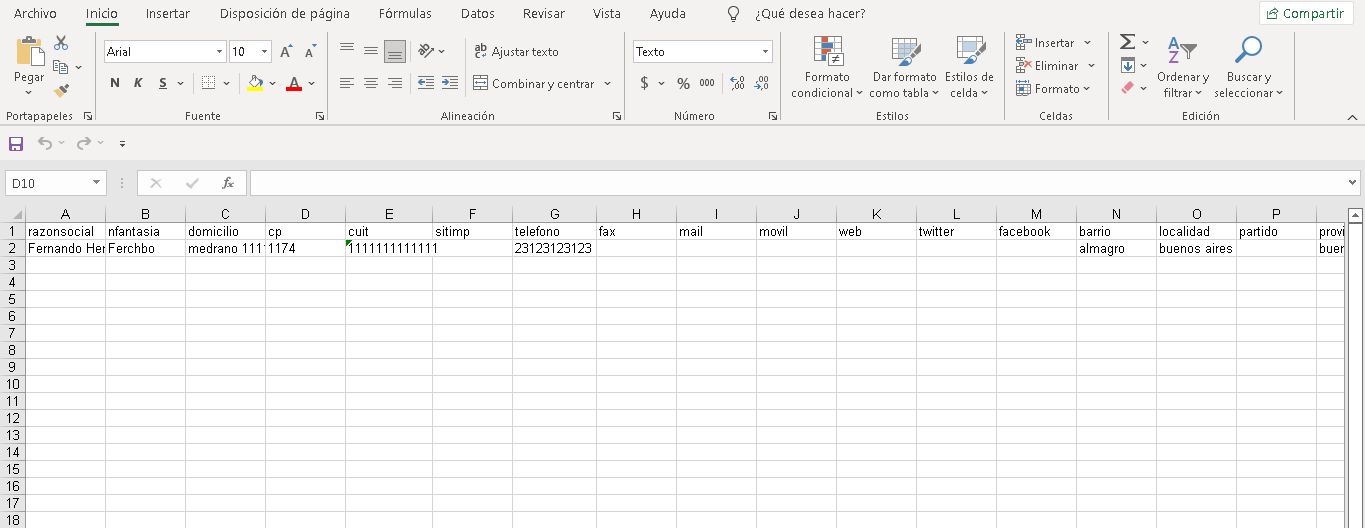This screenshot has height=528, width=1365.
Task: Toggle bold formatting with N button
Action: pos(115,84)
